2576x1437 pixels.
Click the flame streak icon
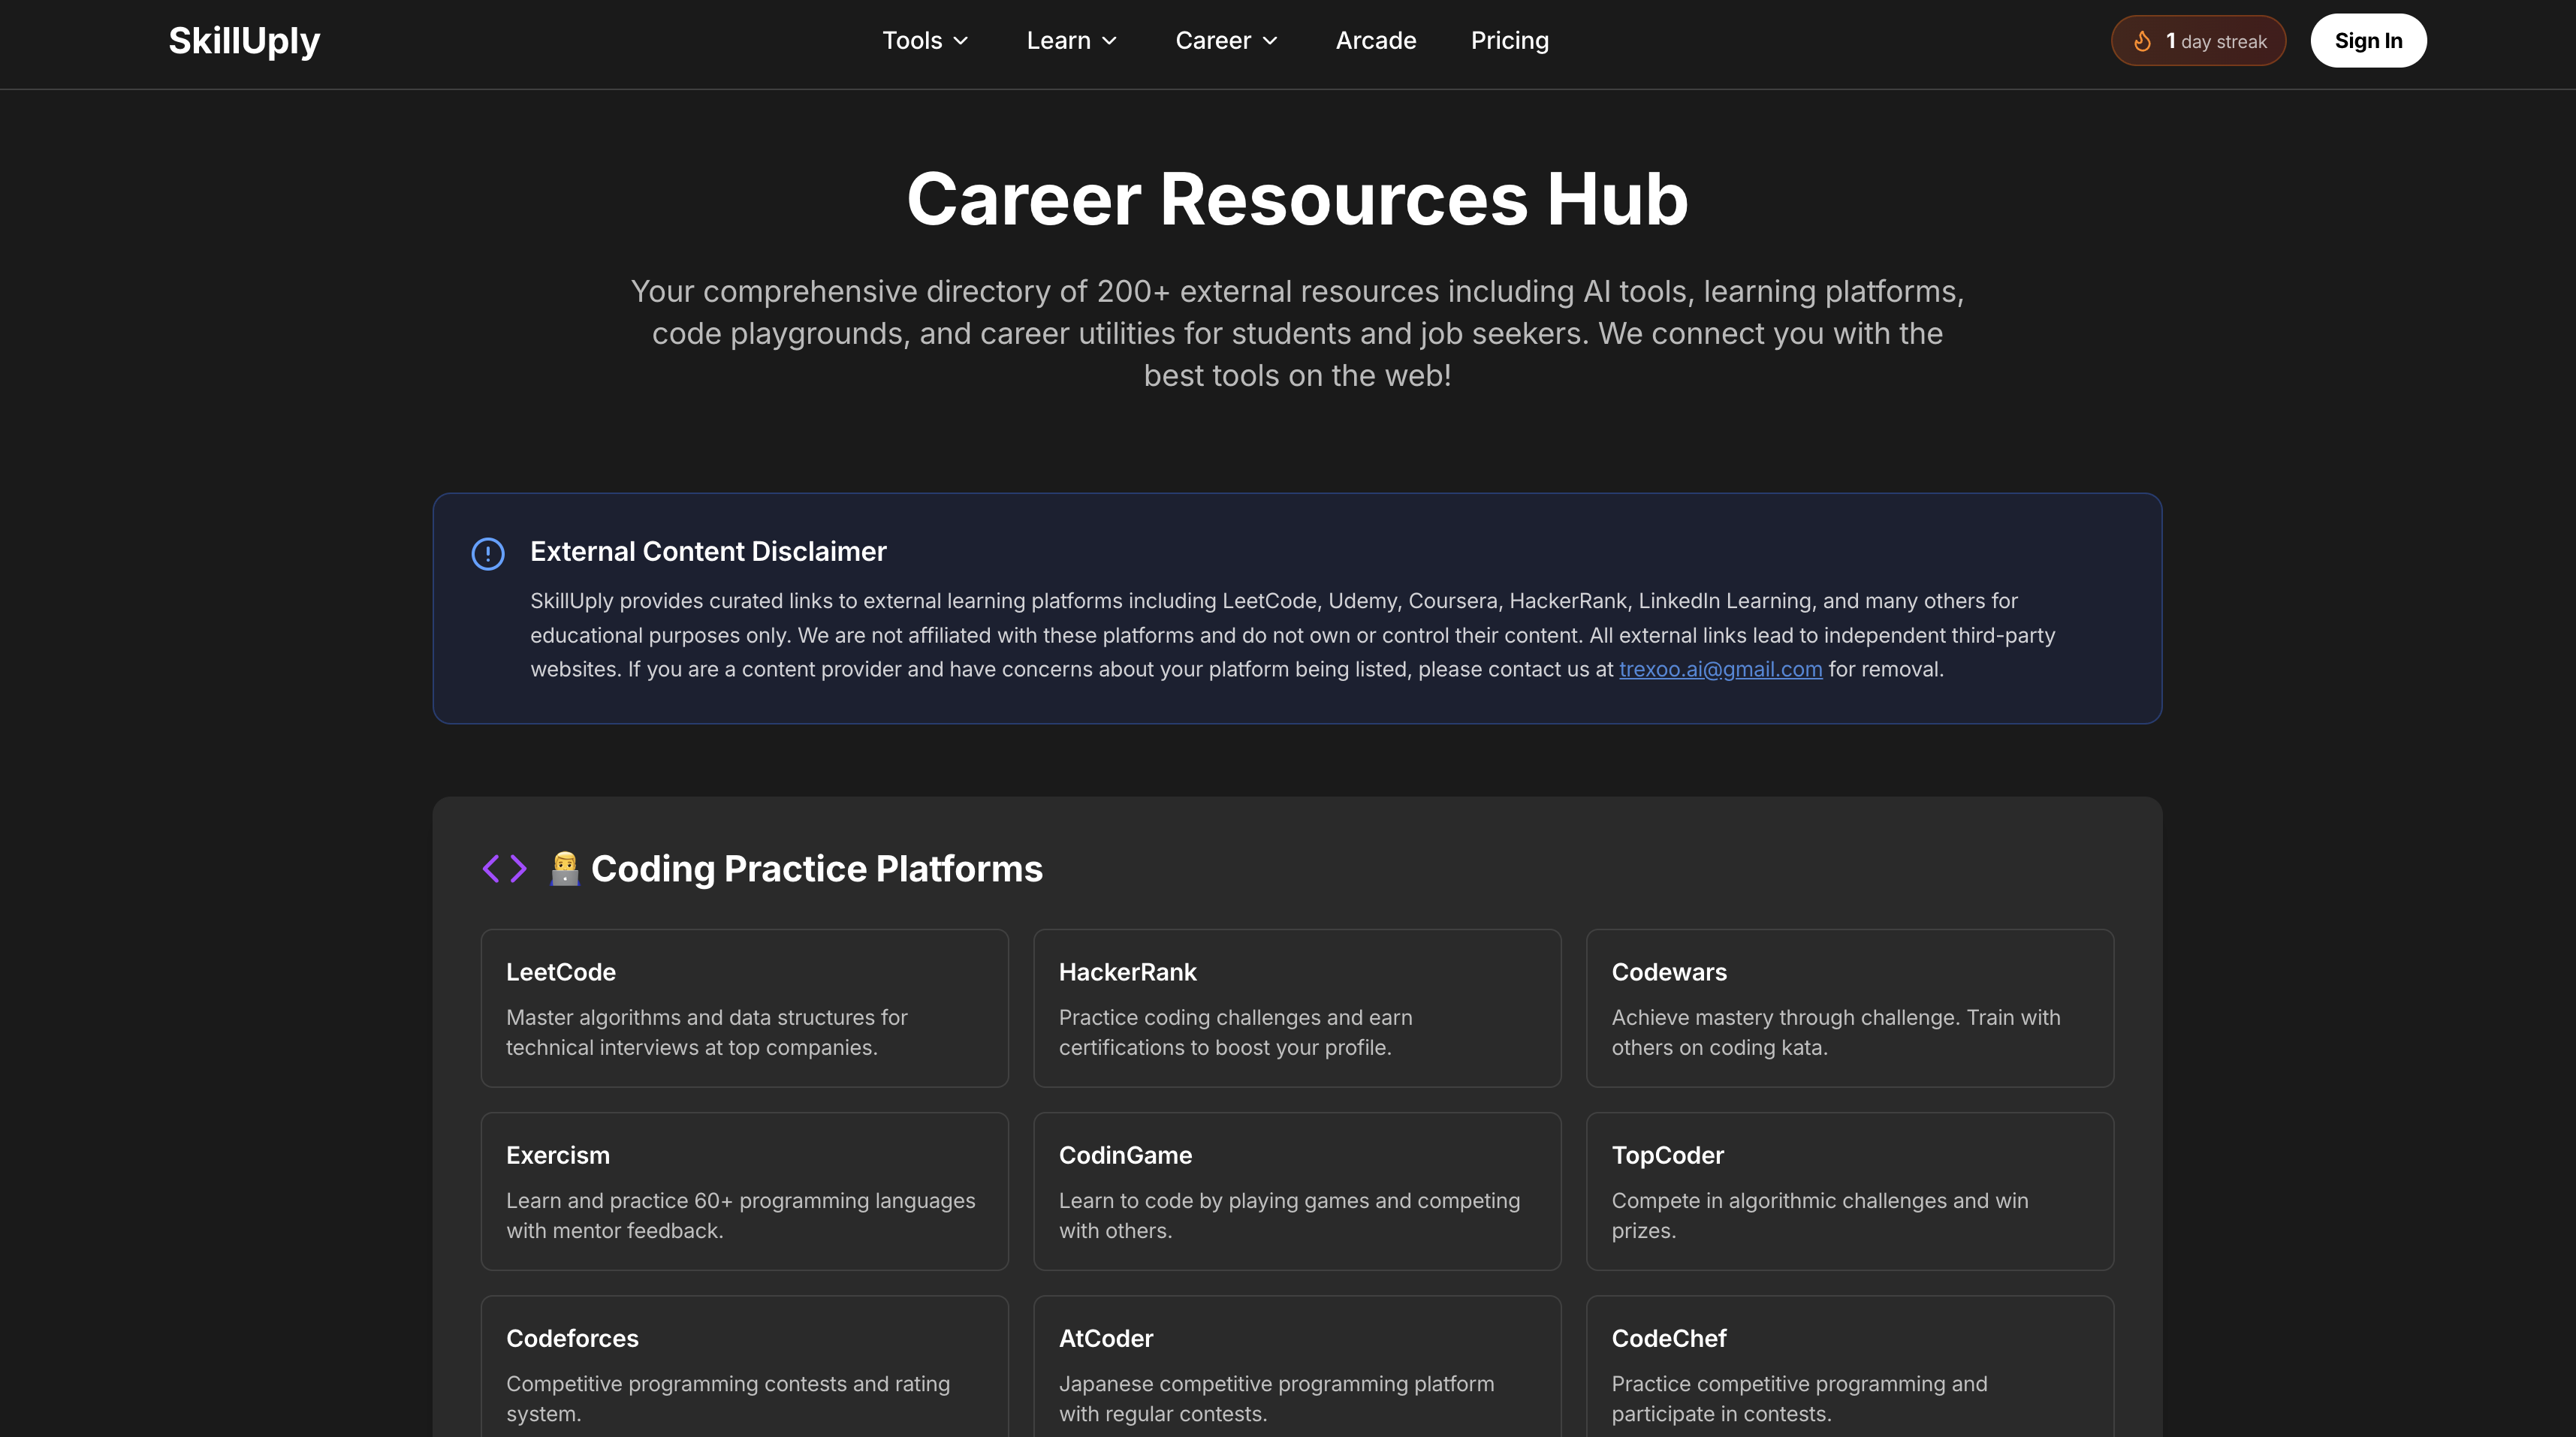point(2142,41)
